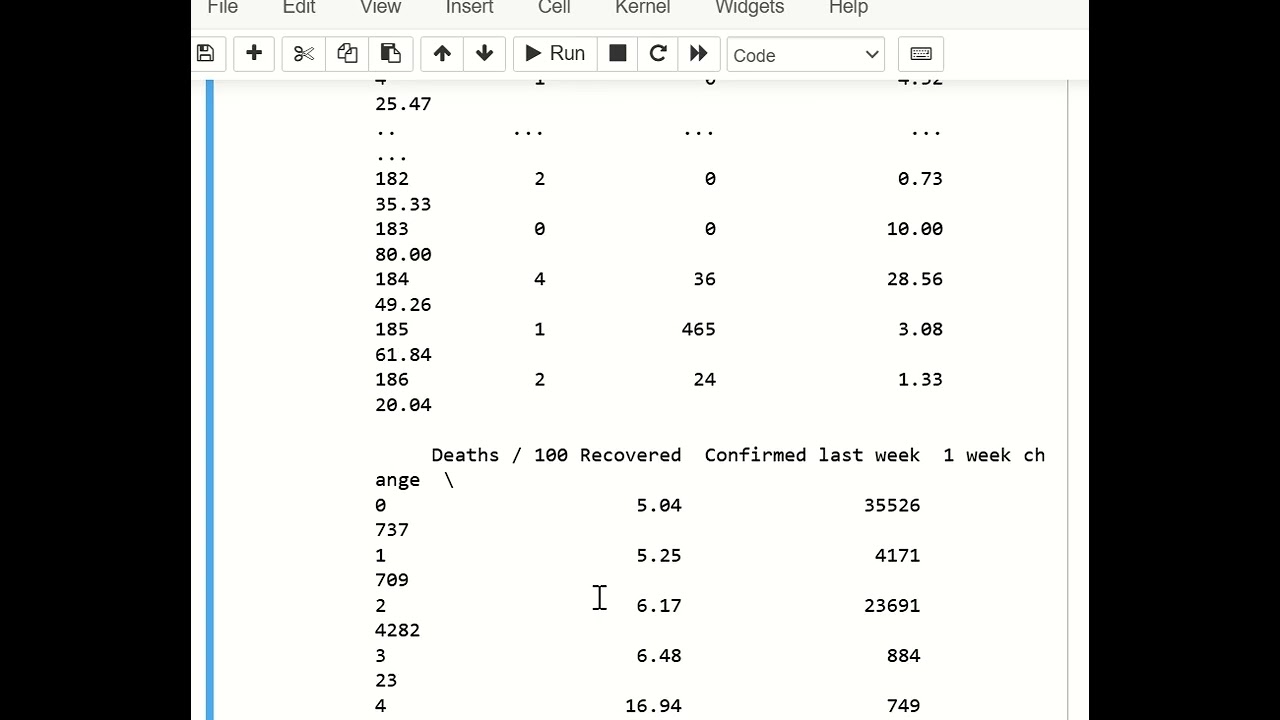
Task: Open the Kernel menu
Action: (x=643, y=8)
